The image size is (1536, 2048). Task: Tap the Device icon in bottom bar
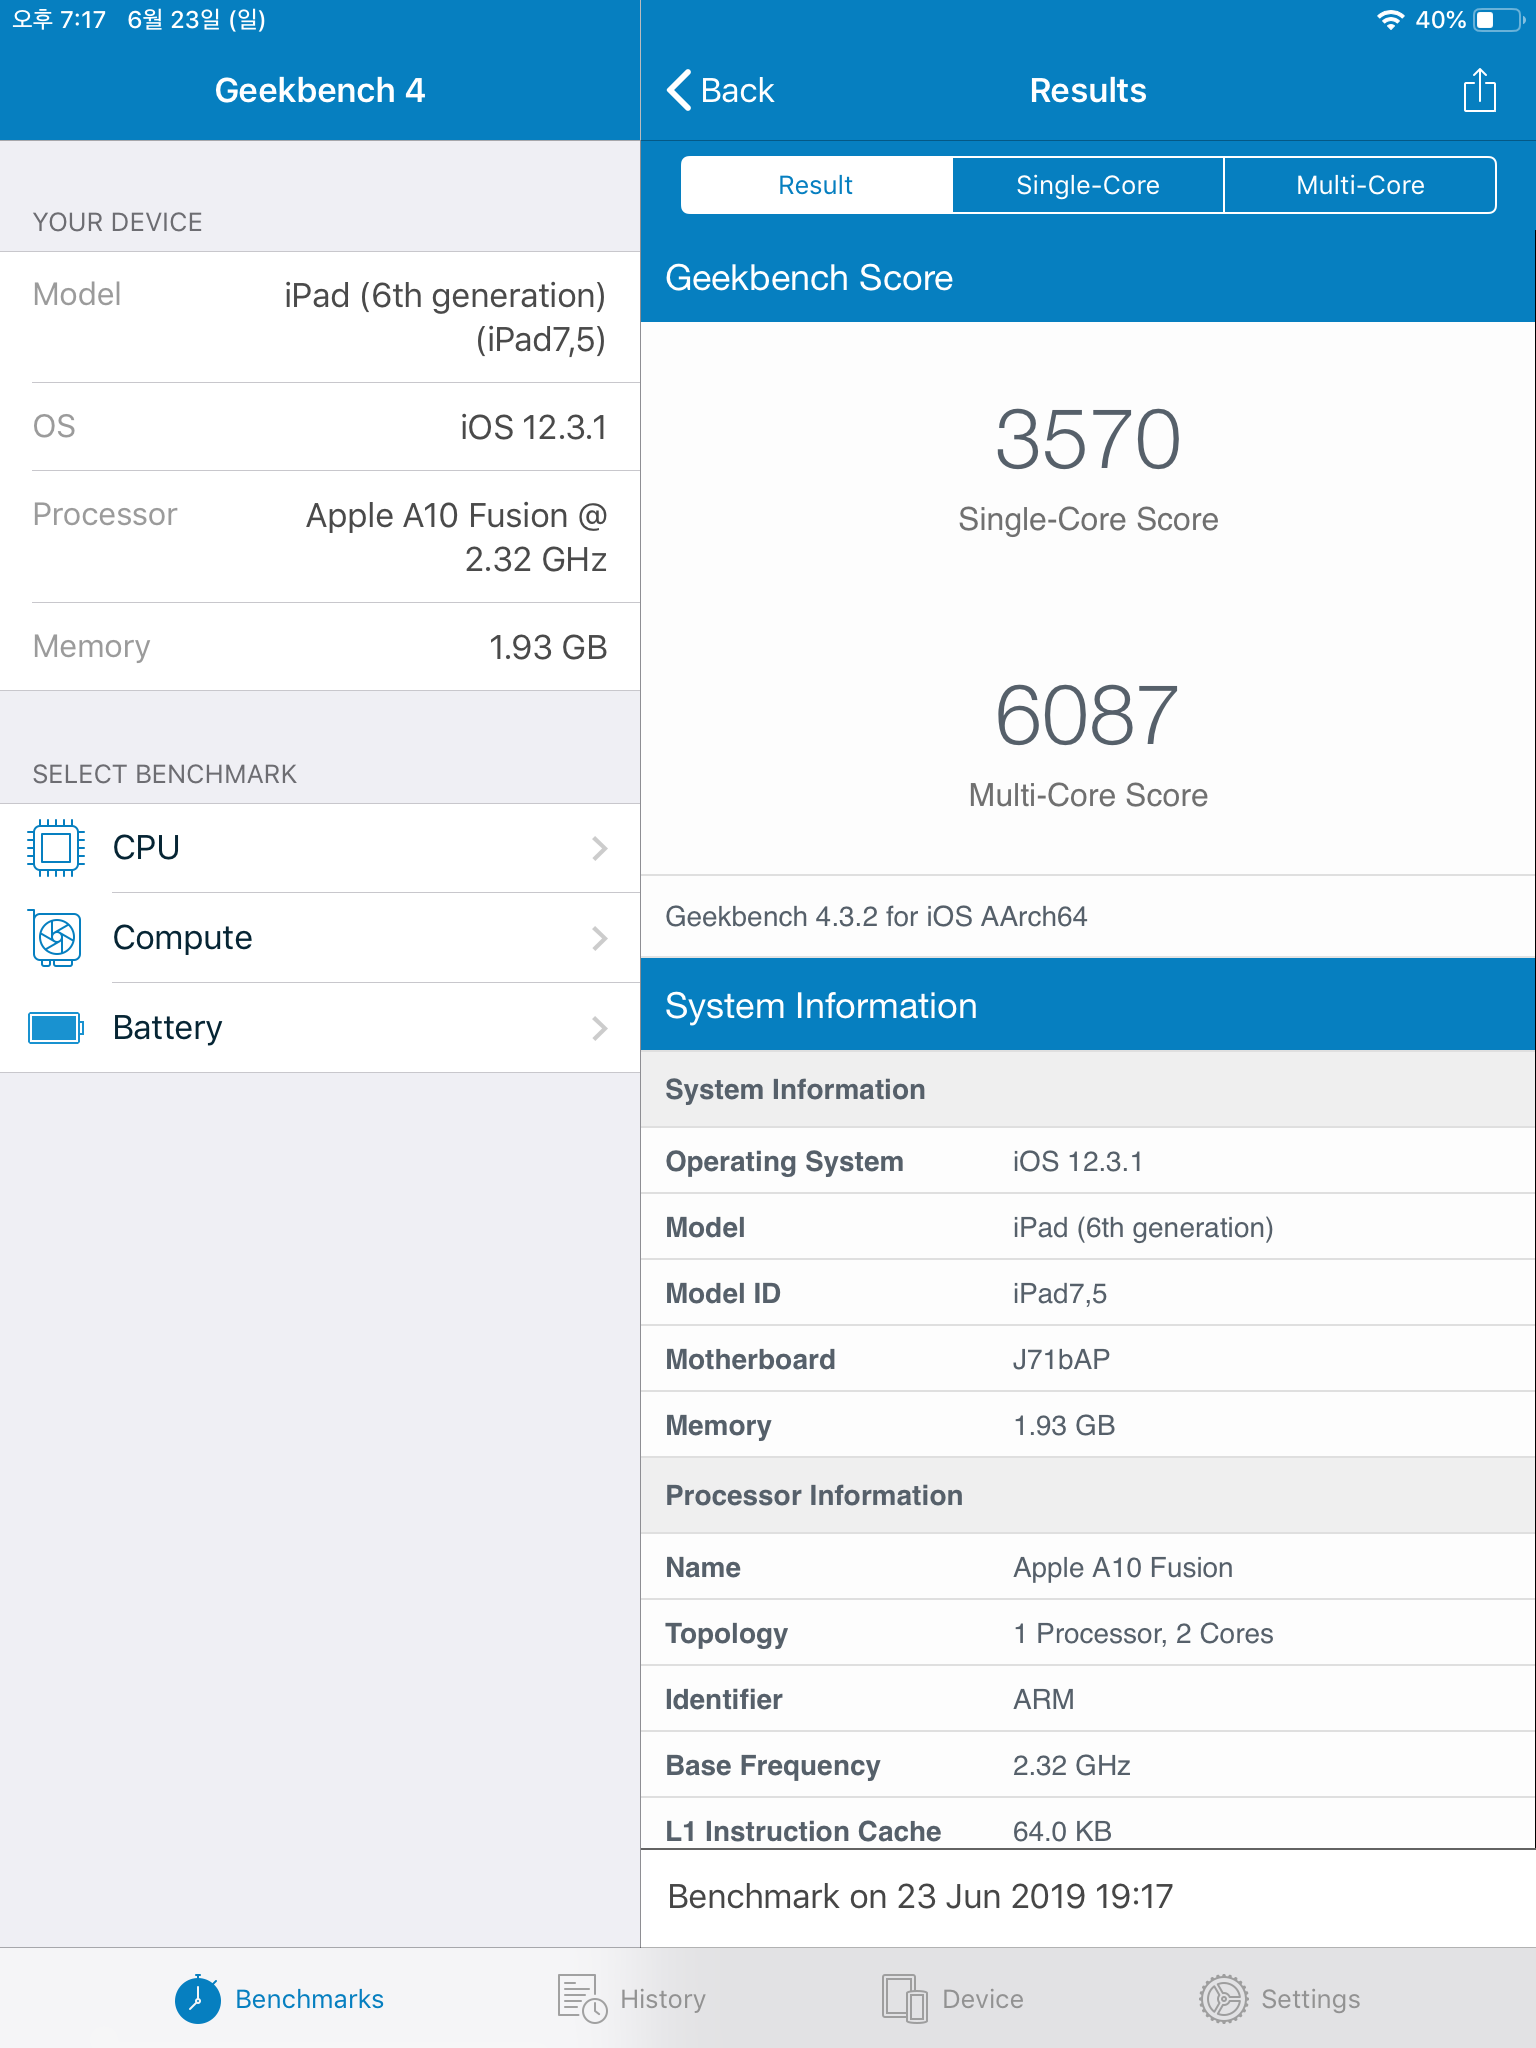point(905,1998)
